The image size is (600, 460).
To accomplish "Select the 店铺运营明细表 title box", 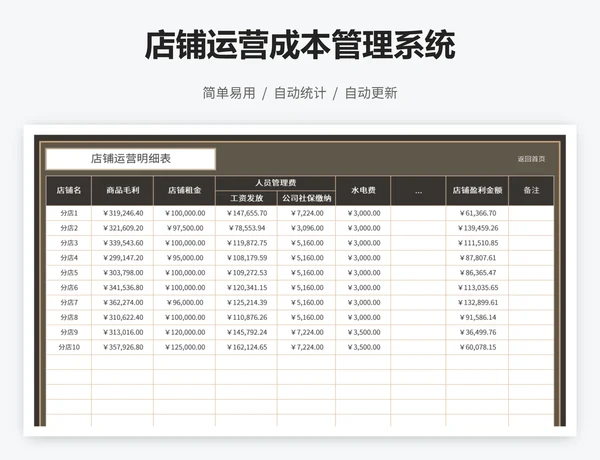I will (130, 159).
